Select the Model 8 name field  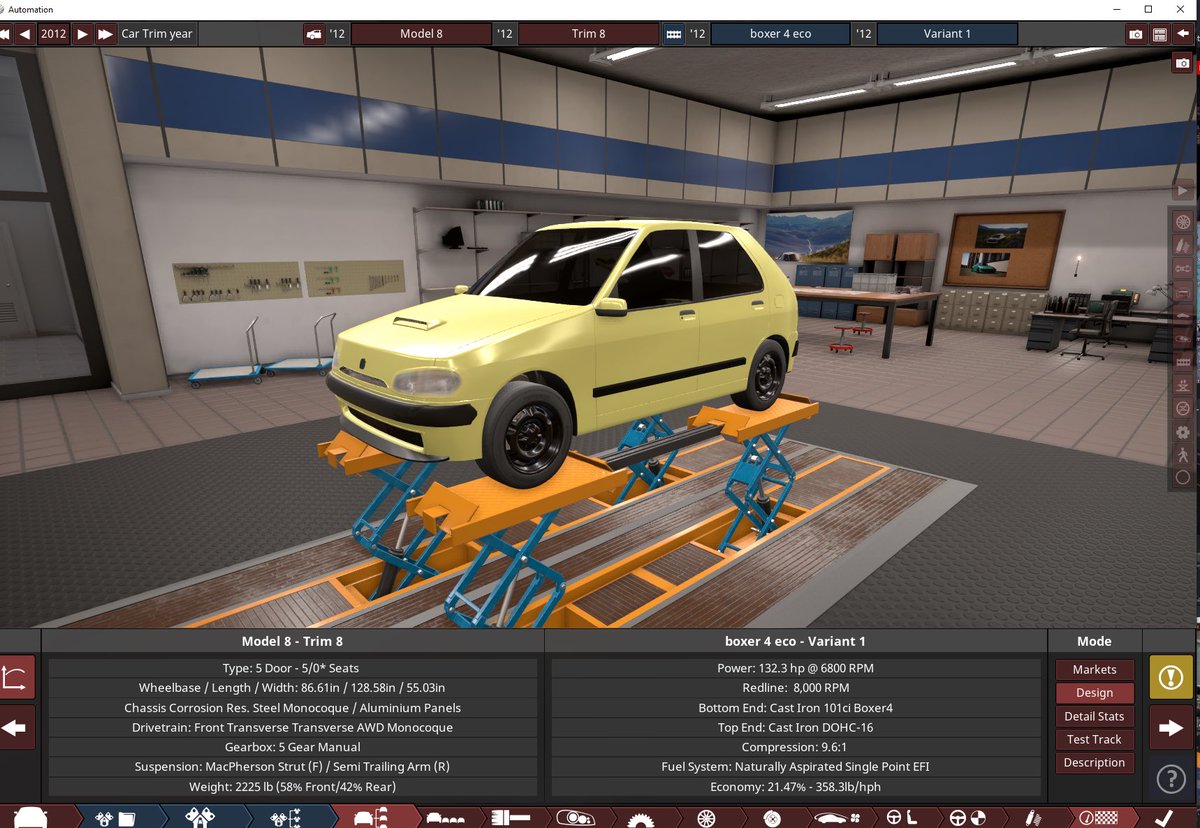(421, 34)
